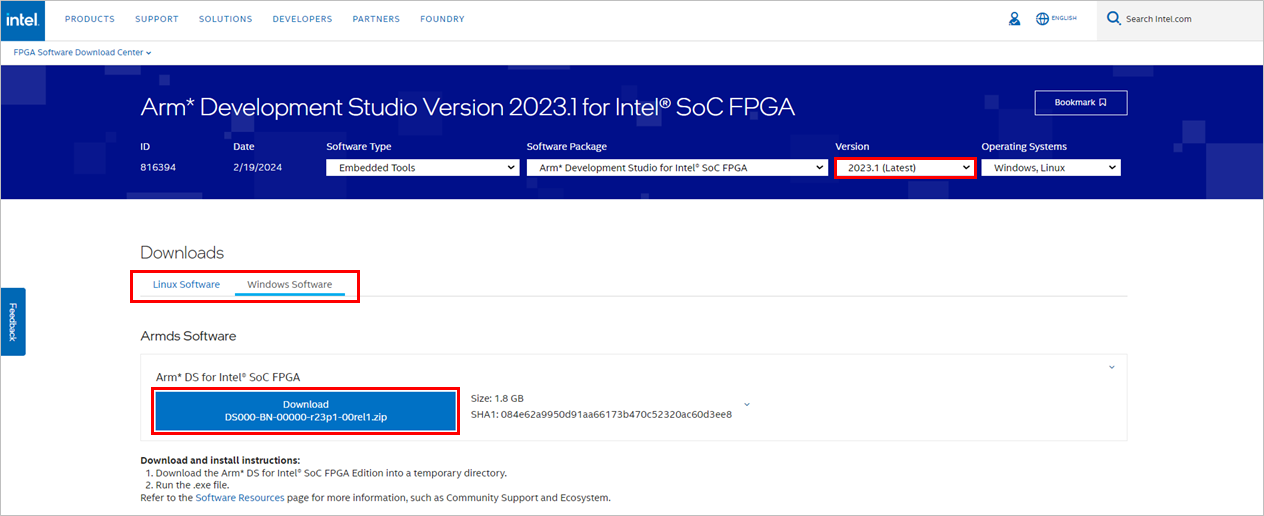Open the user account icon
Viewport: 1264px width, 516px height.
pos(1015,19)
